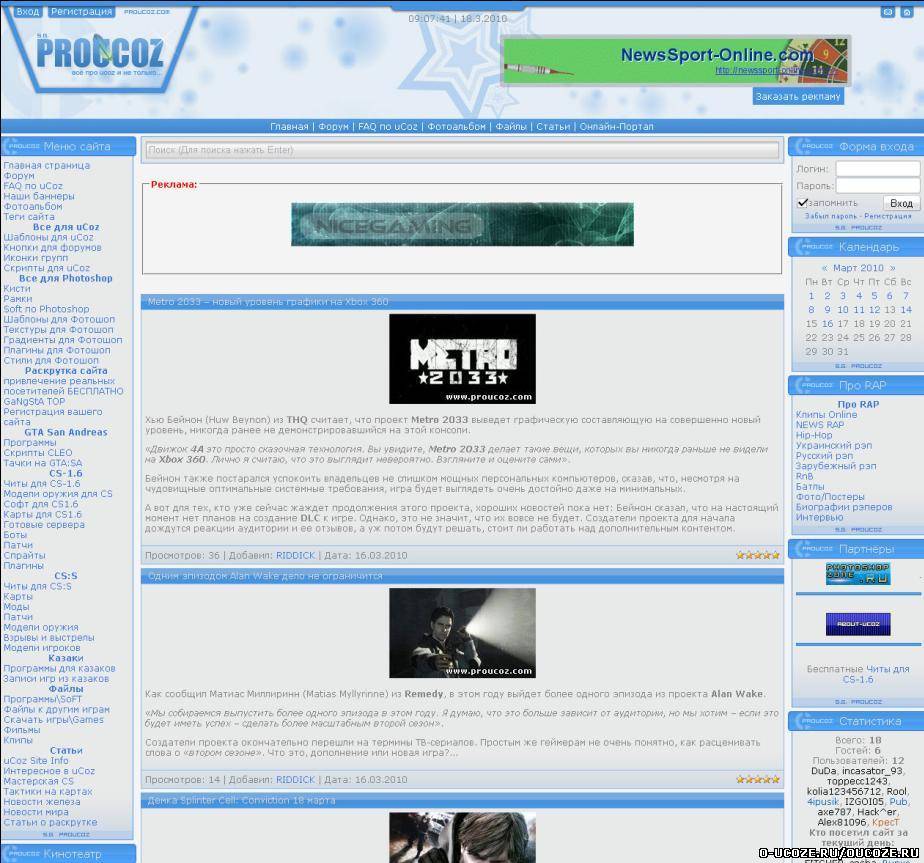Image resolution: width=924 pixels, height=863 pixels.
Task: Go to previous month in calendar
Action: pyautogui.click(x=824, y=268)
